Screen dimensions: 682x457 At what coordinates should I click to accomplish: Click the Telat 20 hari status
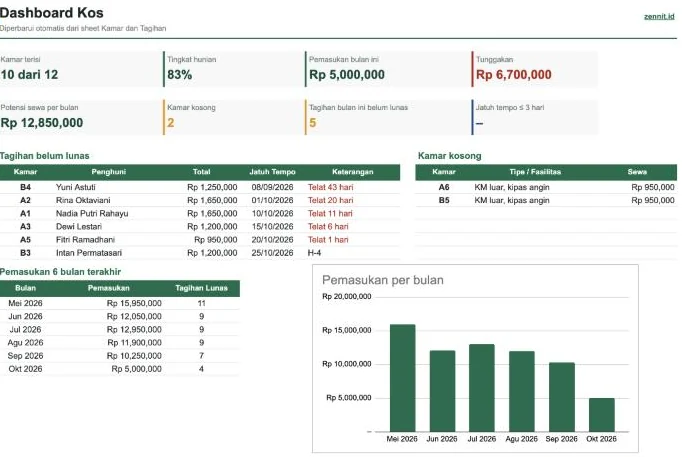[331, 200]
